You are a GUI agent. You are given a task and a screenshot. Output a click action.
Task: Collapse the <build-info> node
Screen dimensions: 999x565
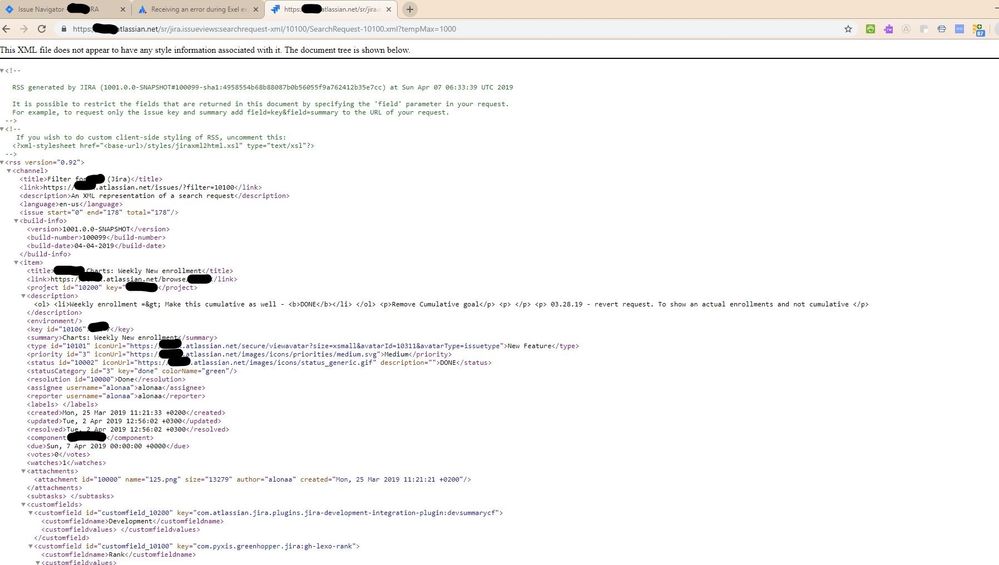pos(17,220)
